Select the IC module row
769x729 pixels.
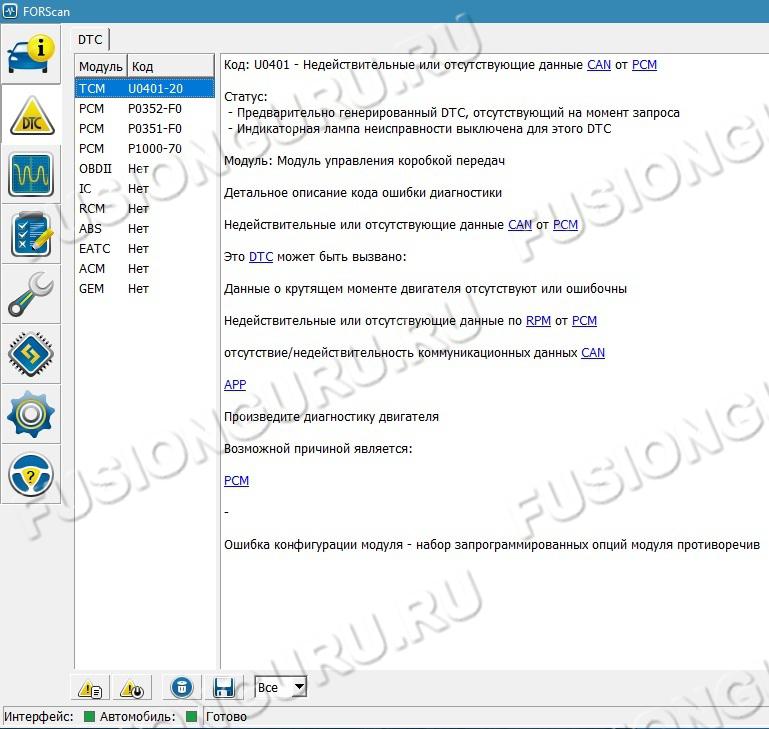click(145, 189)
